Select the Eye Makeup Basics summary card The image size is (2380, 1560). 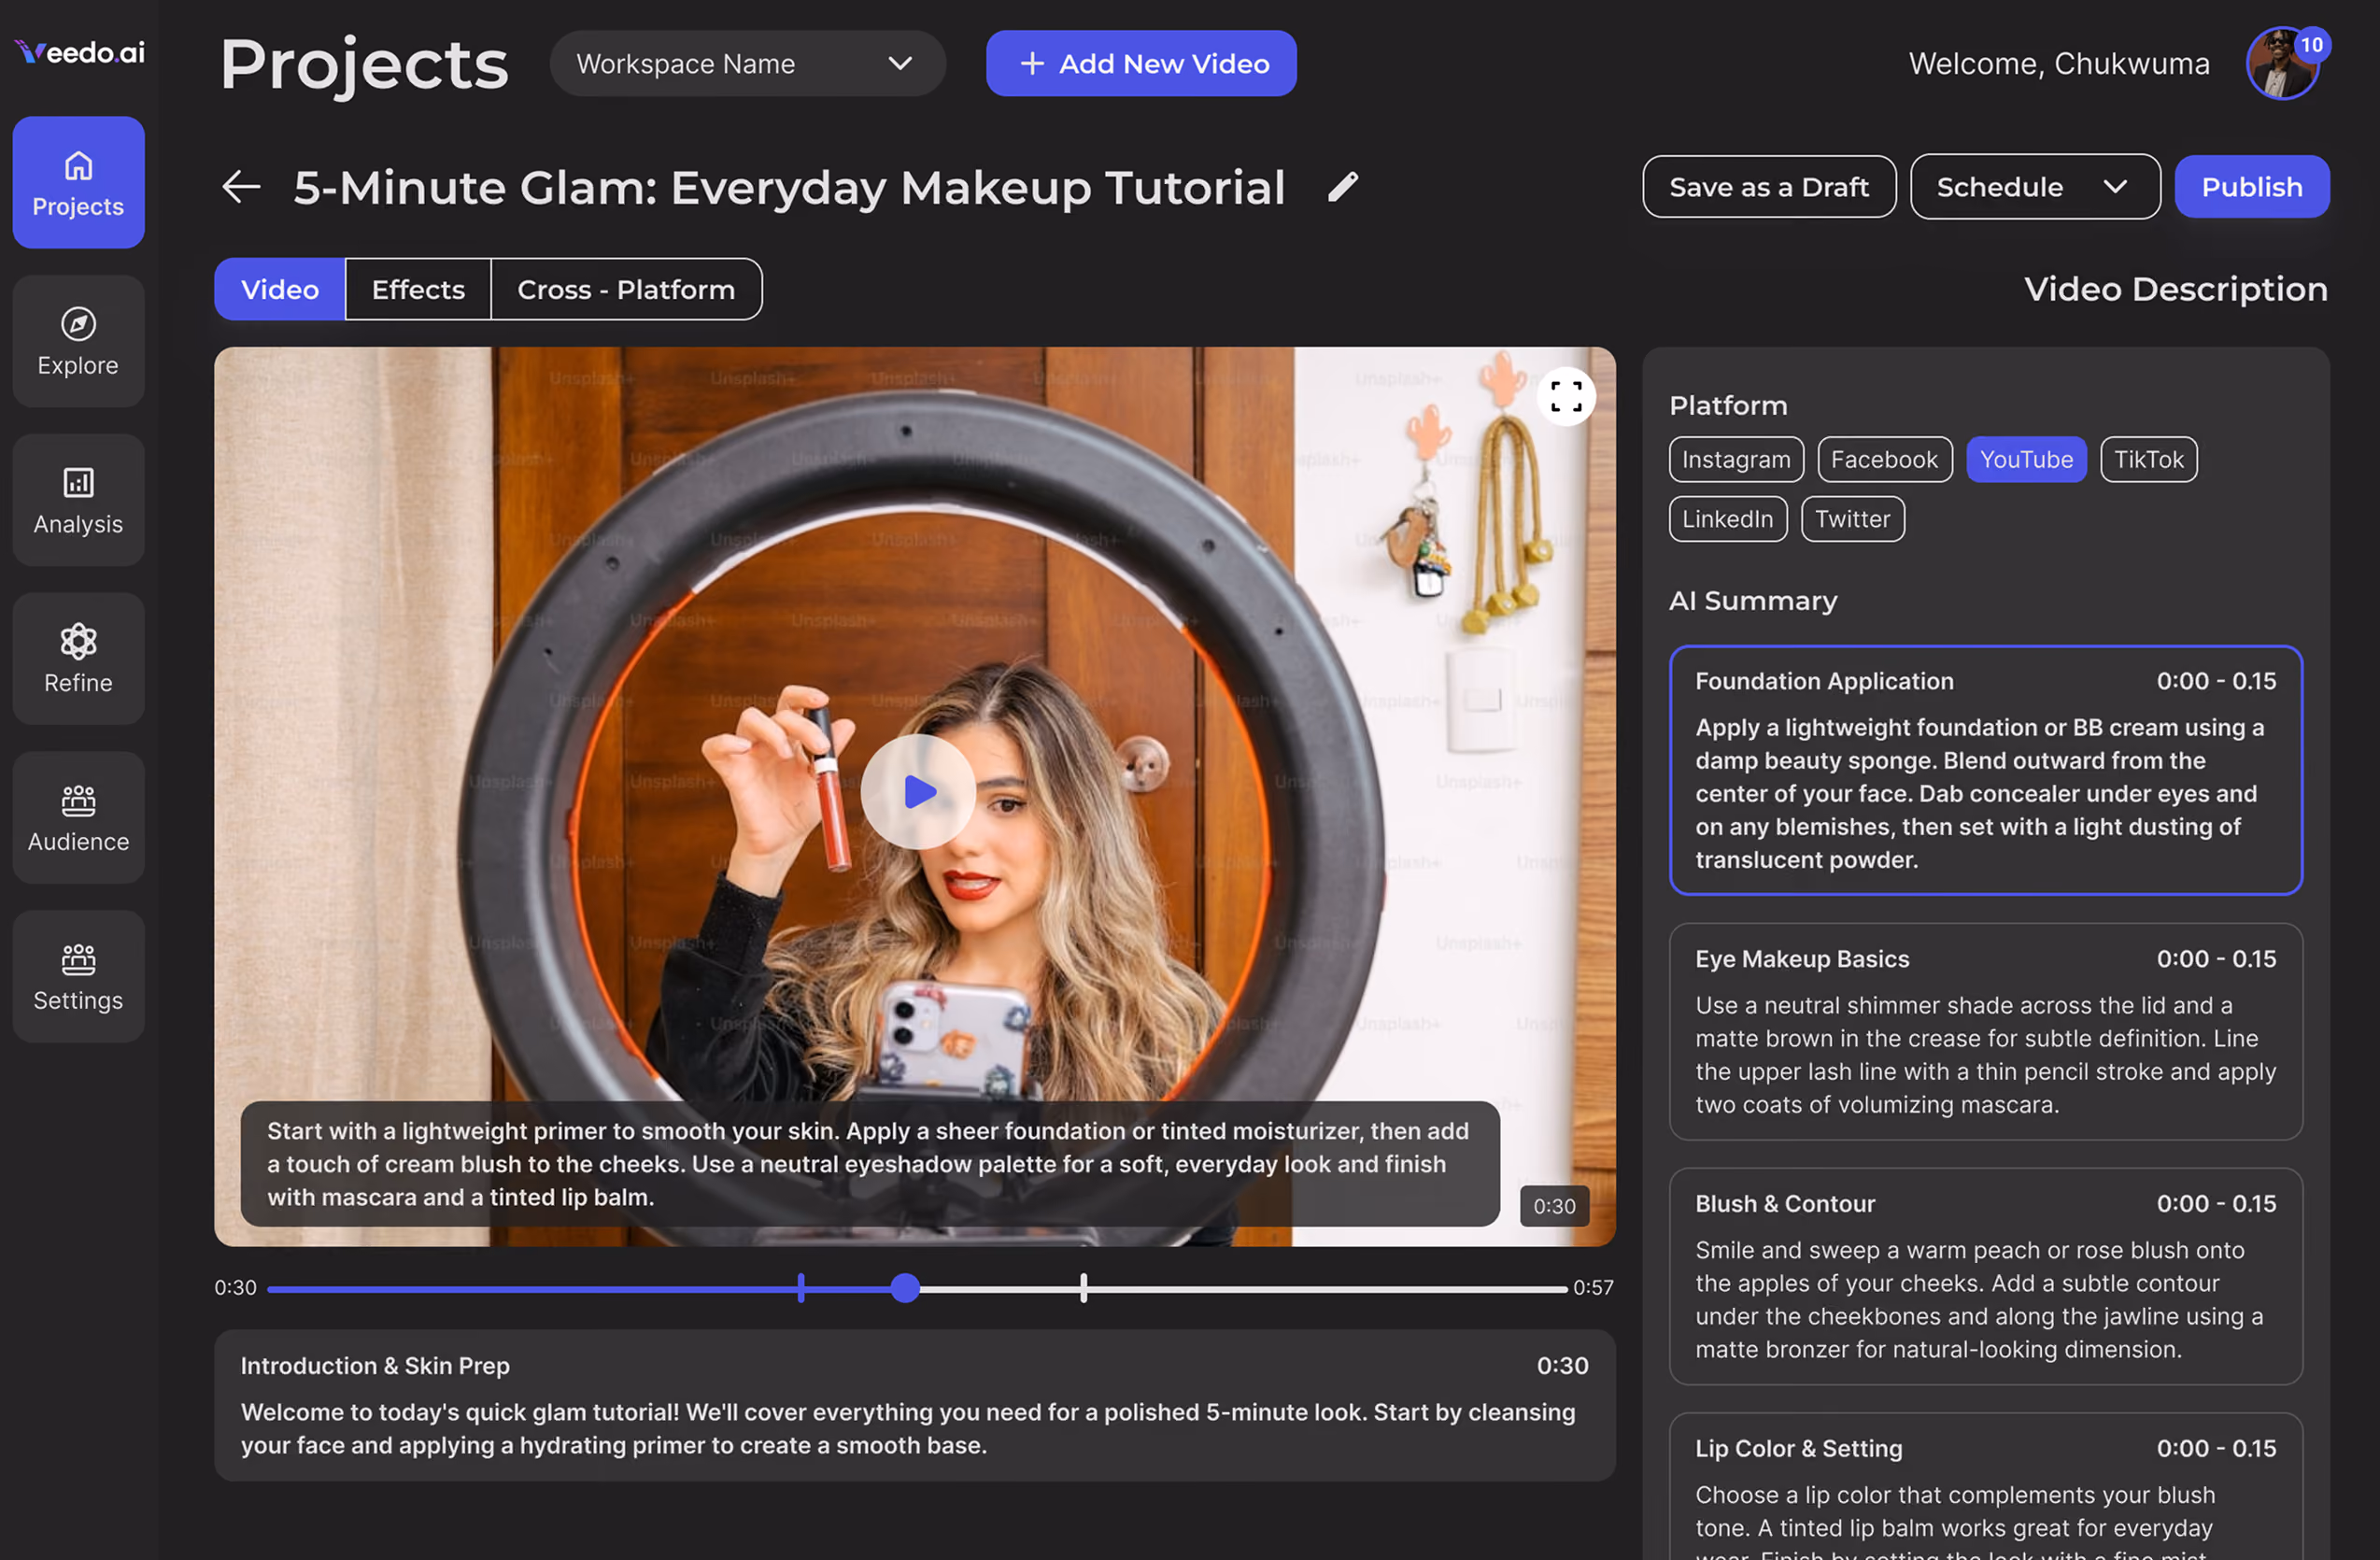(1985, 1032)
